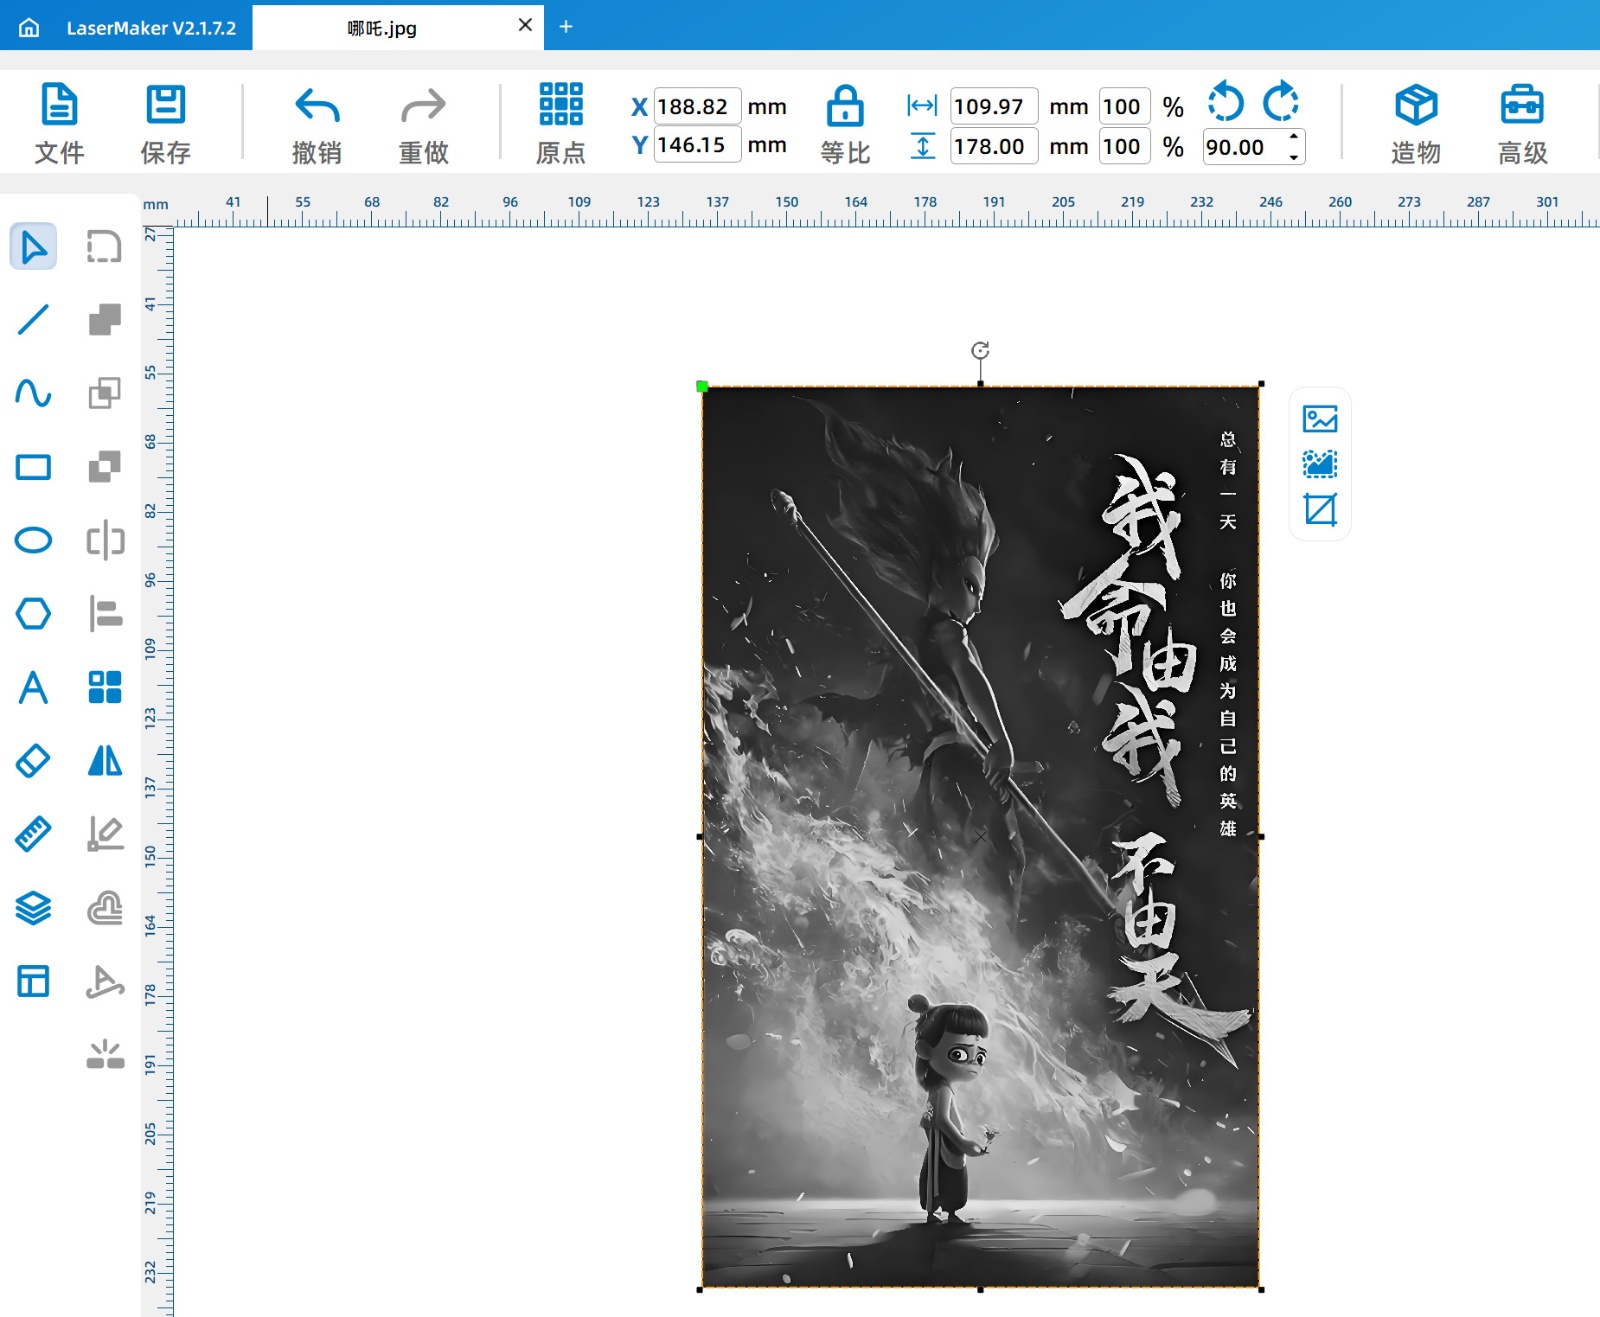Viewport: 1600px width, 1317px height.
Task: Close the 哪吒.jpg tab
Action: [525, 25]
